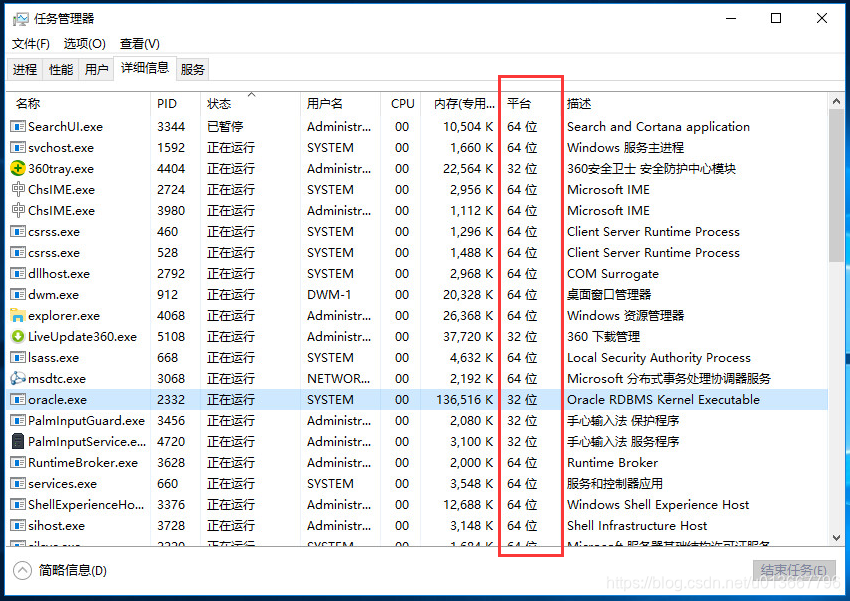
Task: Click the svchost.exe process name
Action: tap(61, 147)
